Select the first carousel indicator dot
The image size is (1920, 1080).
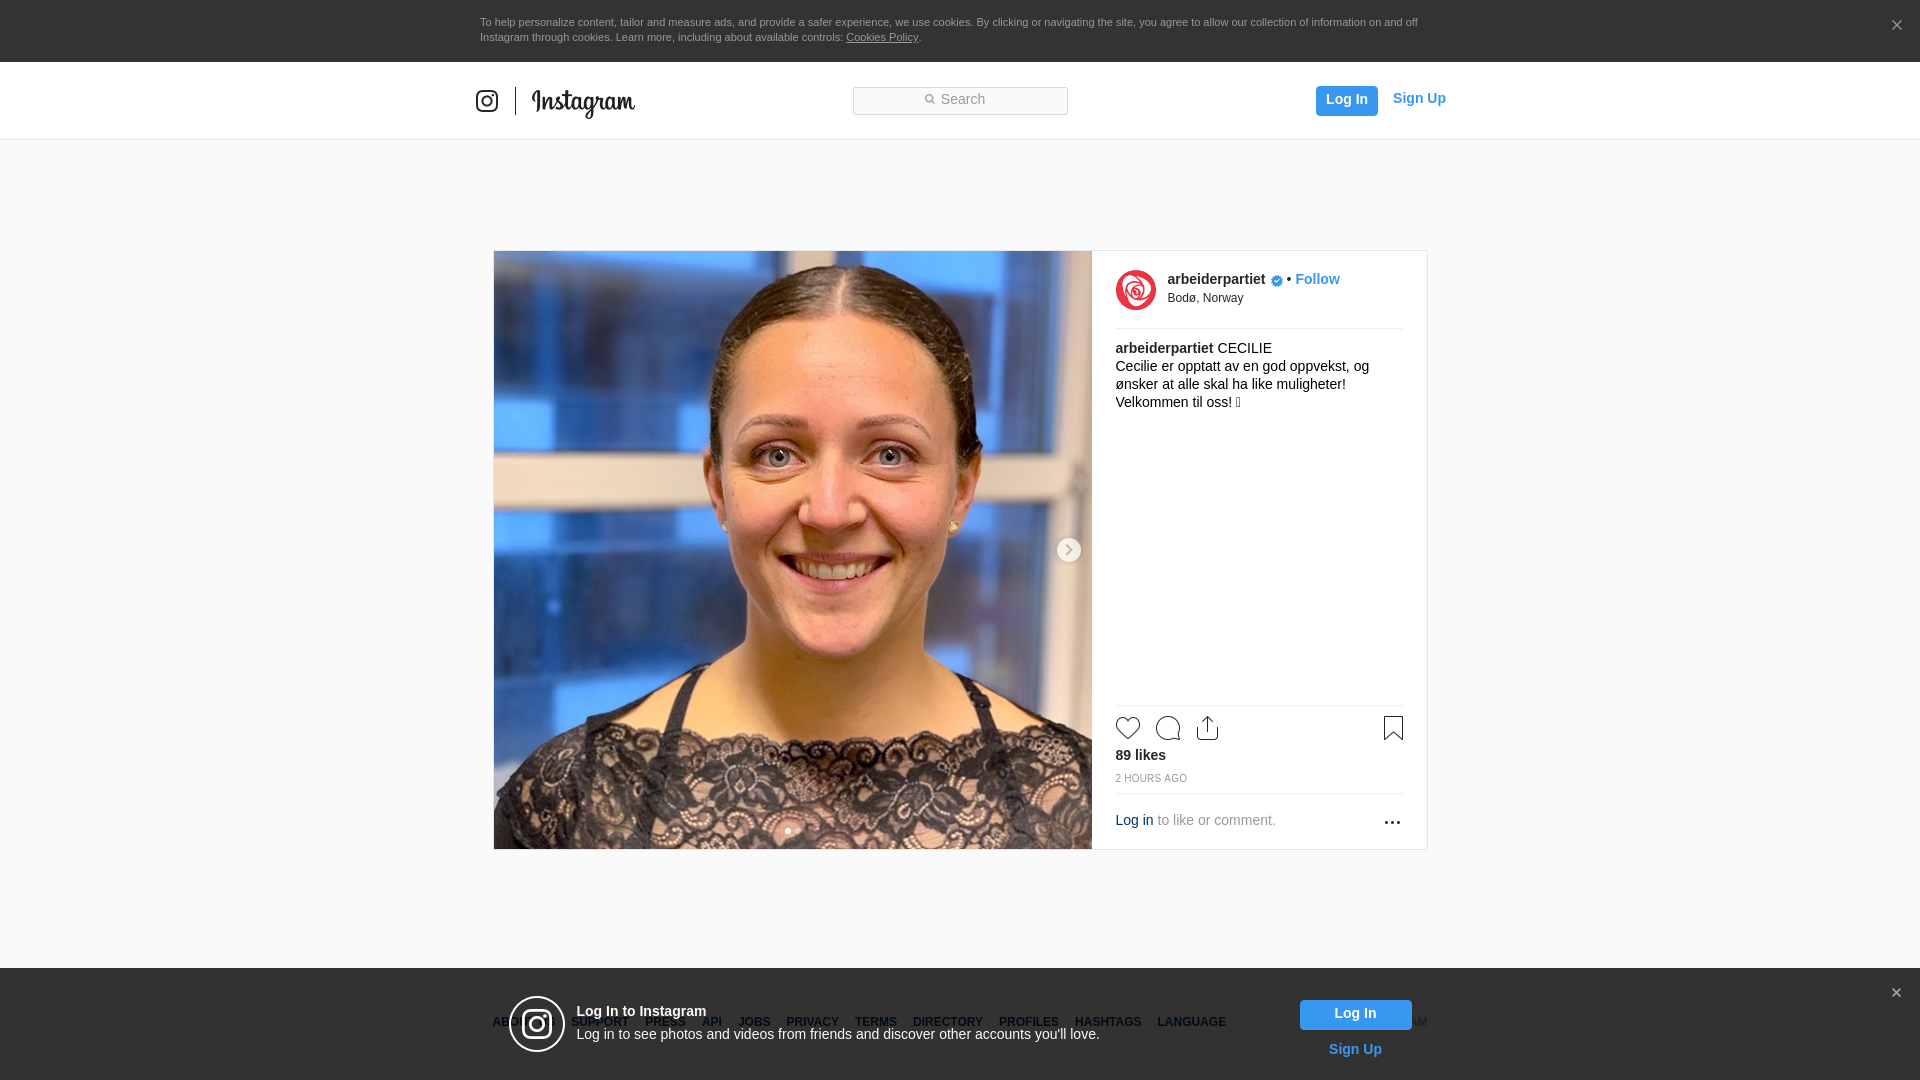pos(788,831)
